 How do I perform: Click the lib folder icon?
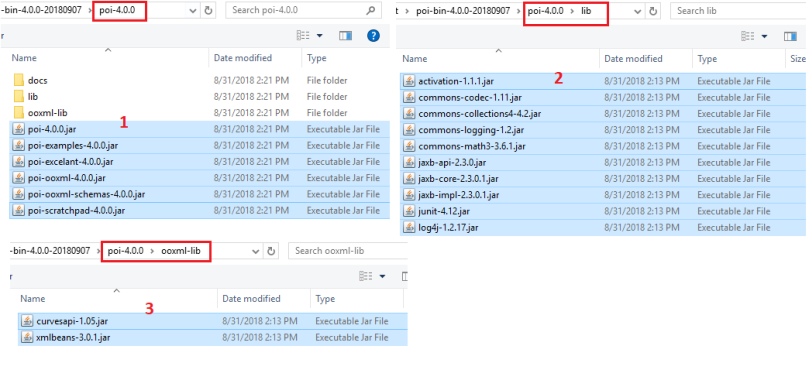[x=19, y=96]
